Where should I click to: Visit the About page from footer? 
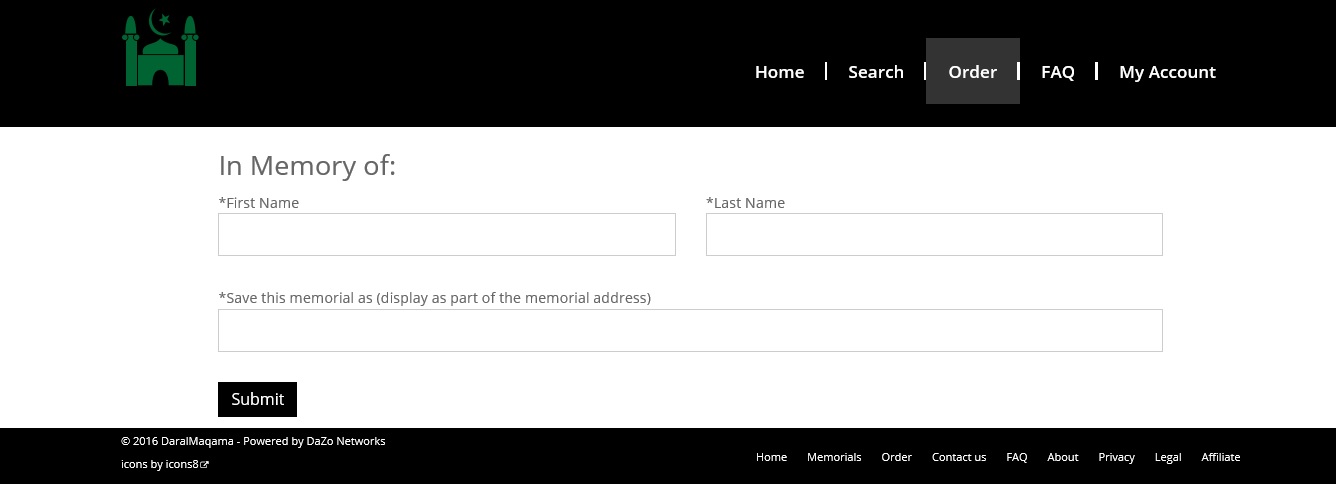[1063, 457]
